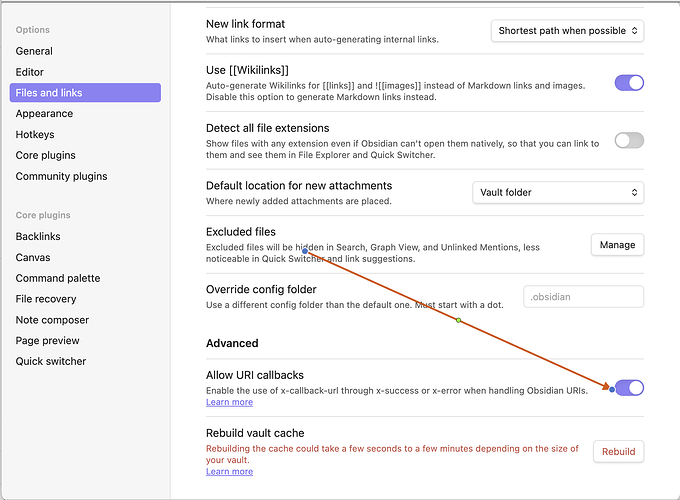680x500 pixels.
Task: Toggle the Use [[Wikilinks]] switch
Action: click(628, 83)
